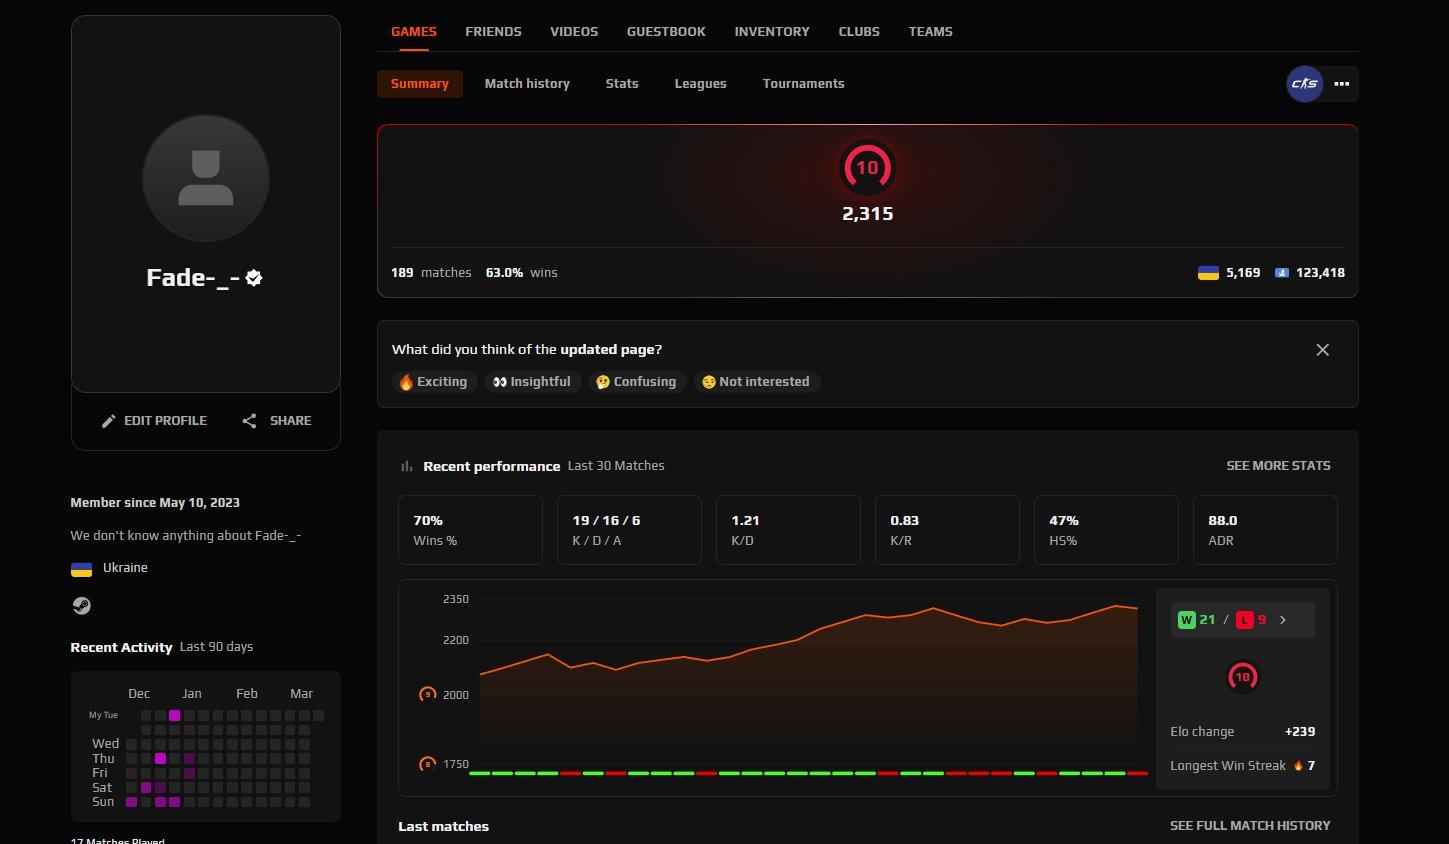Choose the Not interested option
1449x844 pixels.
756,381
